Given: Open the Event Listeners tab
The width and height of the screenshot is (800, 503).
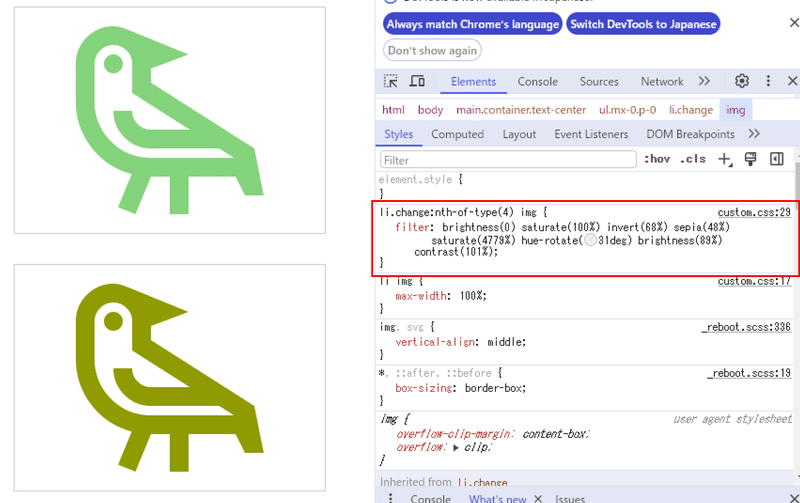Looking at the screenshot, I should pyautogui.click(x=591, y=134).
